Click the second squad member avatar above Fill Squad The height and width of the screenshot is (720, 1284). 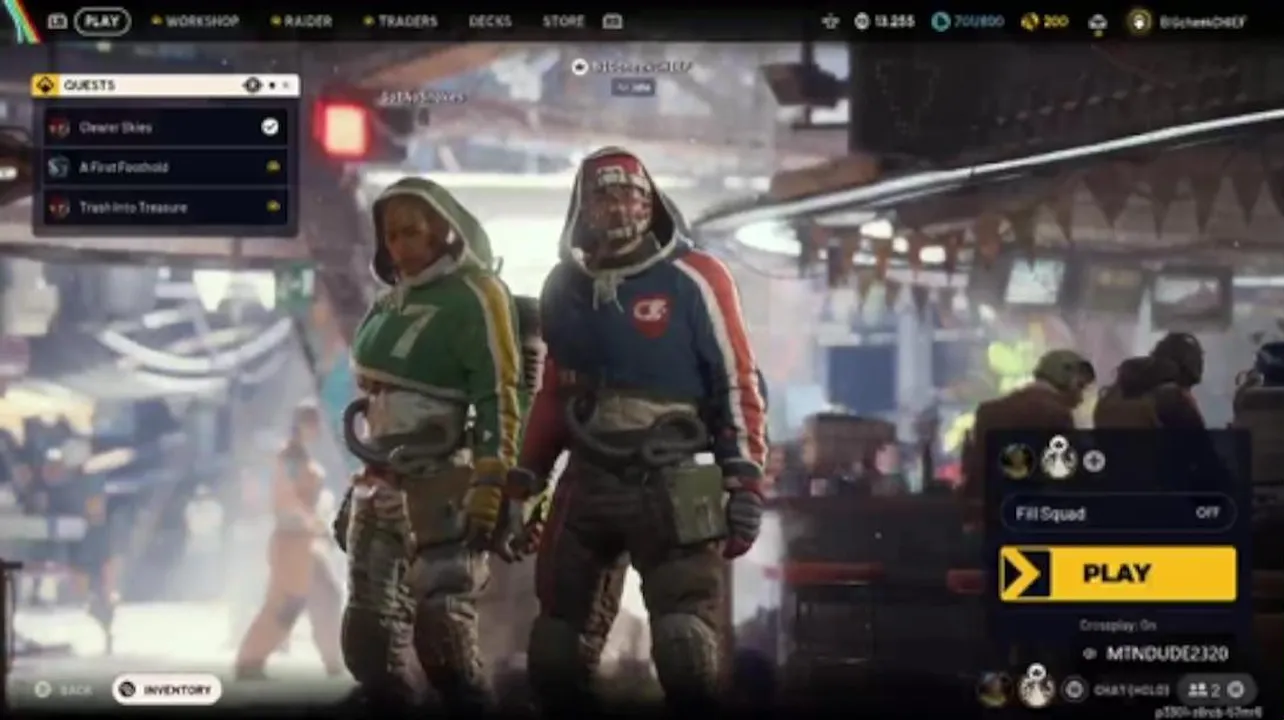[1058, 458]
